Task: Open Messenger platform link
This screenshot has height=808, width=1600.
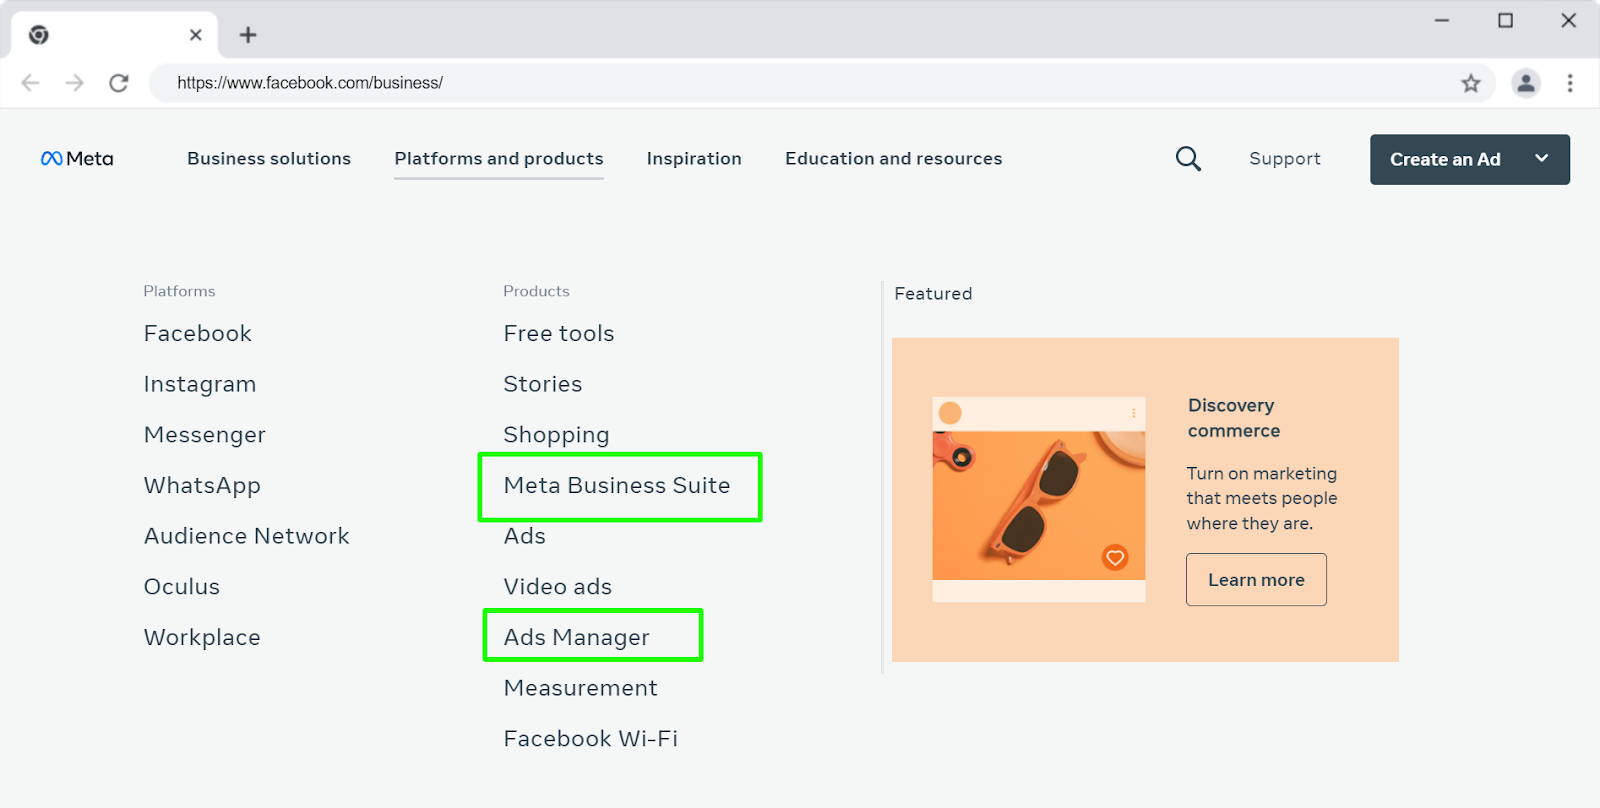Action: (x=205, y=435)
